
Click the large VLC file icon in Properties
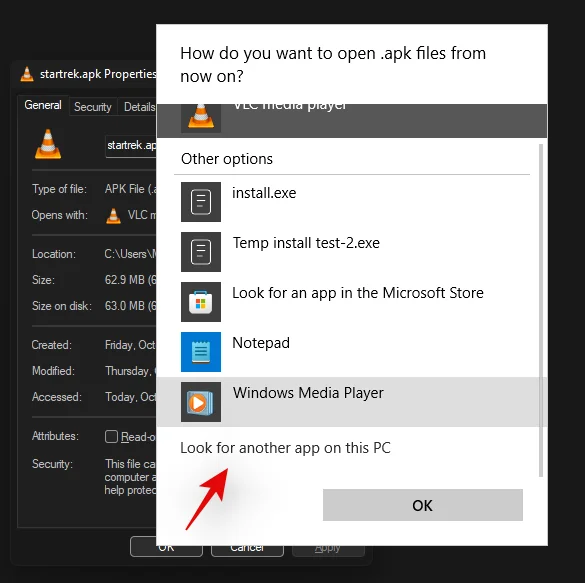click(x=48, y=144)
